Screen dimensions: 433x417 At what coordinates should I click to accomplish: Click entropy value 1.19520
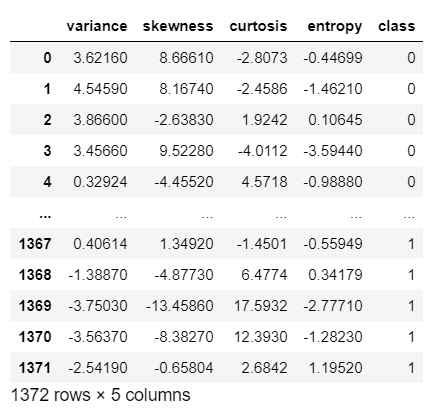coord(336,368)
